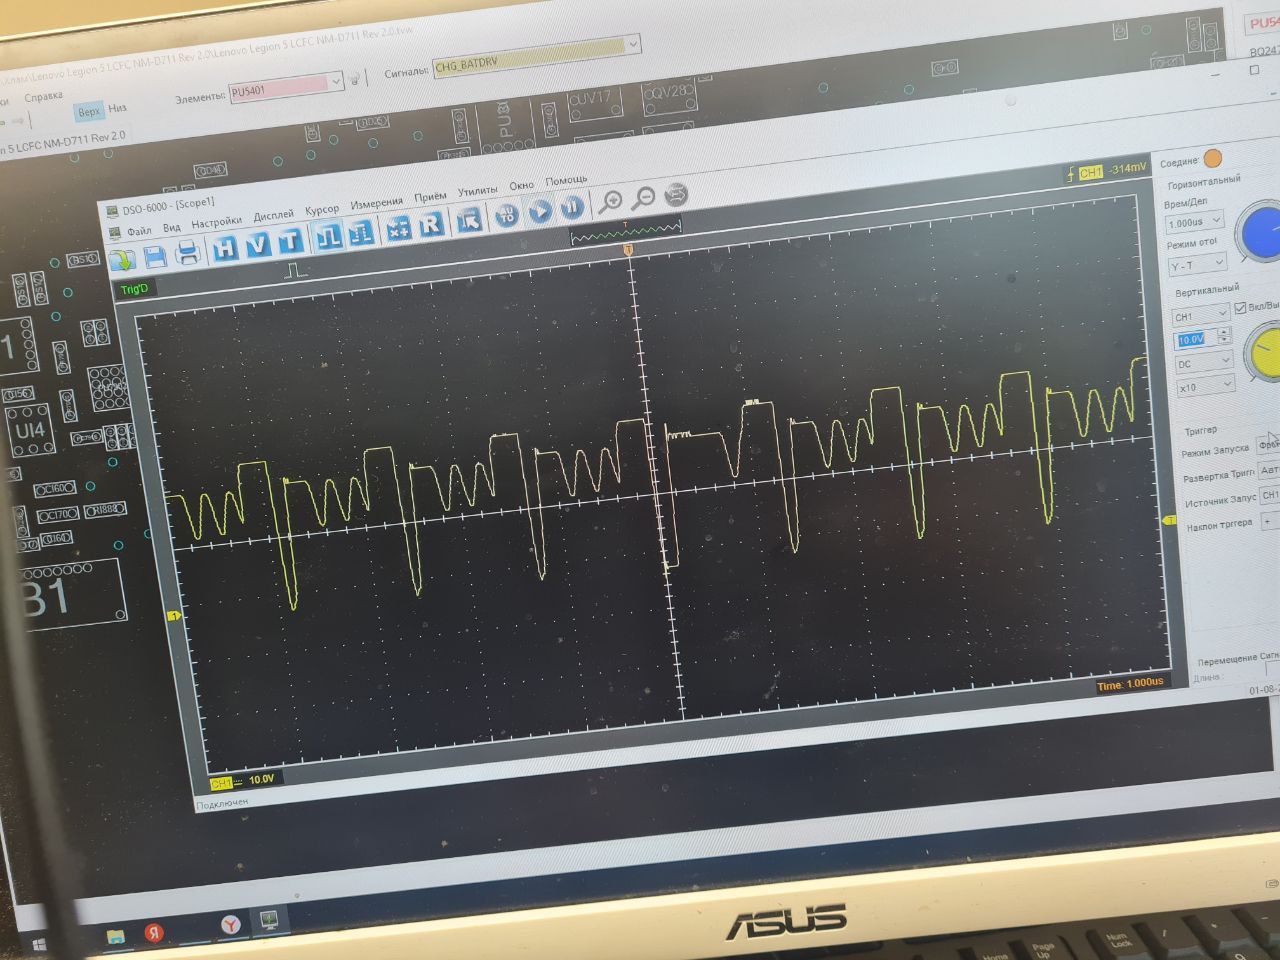Select the T trigger settings icon
Screen dimensions: 1280x960
pos(289,241)
